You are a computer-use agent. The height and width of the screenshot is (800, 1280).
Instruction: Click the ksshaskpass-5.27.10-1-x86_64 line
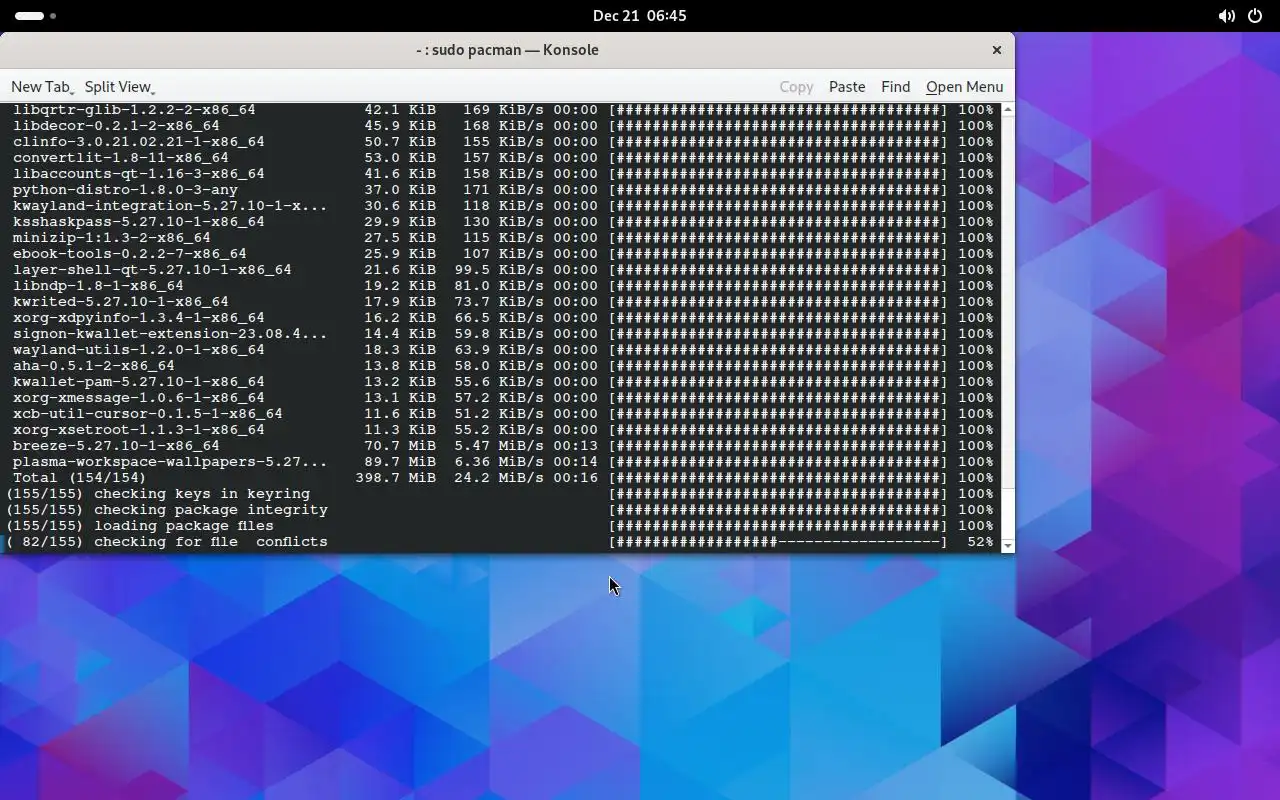pos(503,222)
